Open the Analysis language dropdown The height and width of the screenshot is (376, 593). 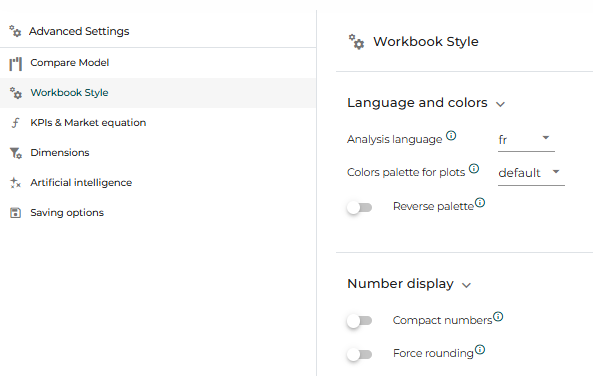[526, 140]
